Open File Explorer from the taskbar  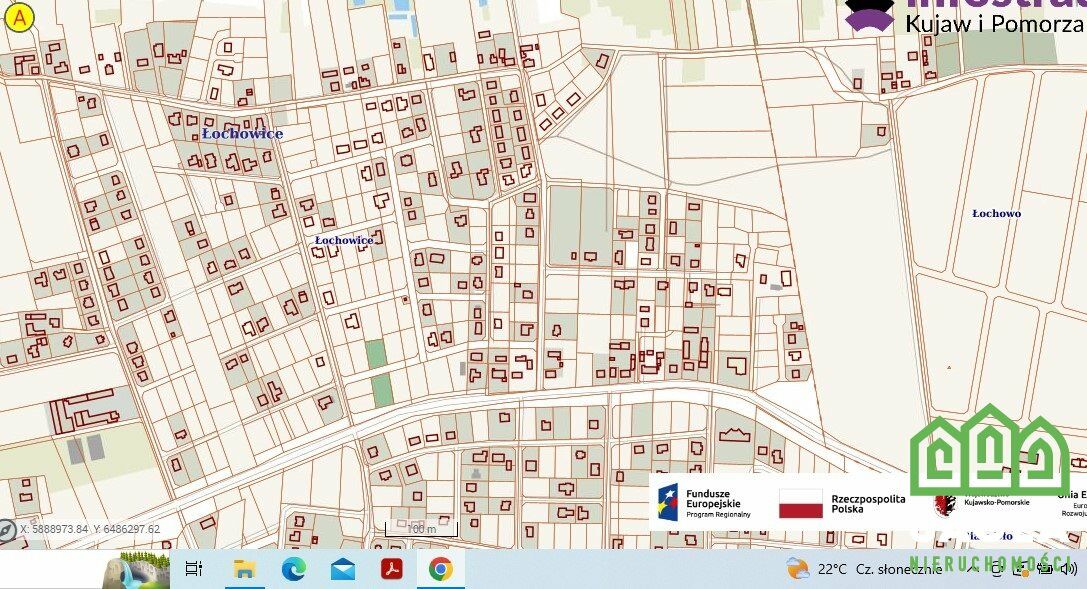(243, 569)
